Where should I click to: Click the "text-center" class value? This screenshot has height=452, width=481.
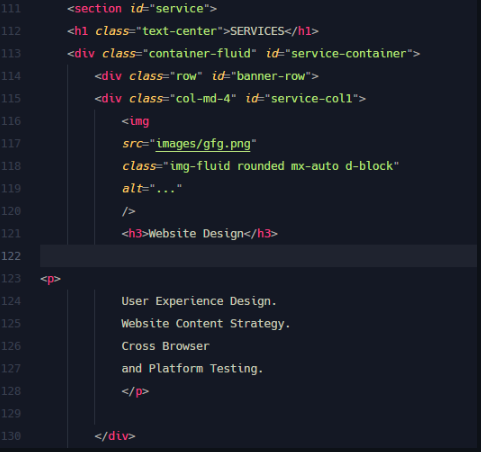pos(180,31)
